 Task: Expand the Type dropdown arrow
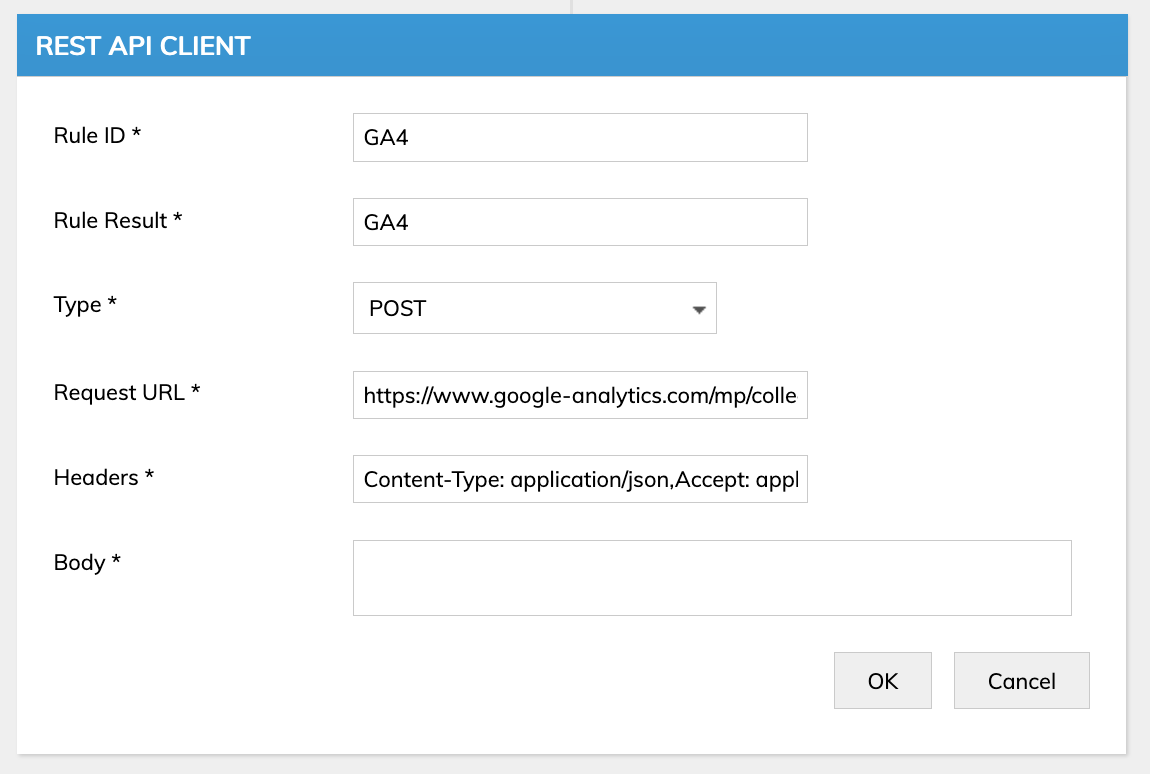click(x=699, y=310)
